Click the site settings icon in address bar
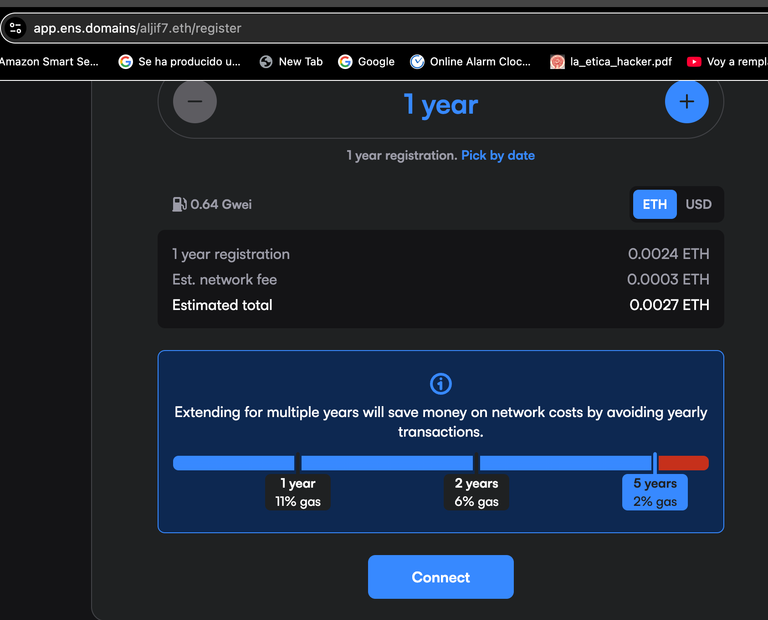The width and height of the screenshot is (768, 620). click(x=15, y=28)
